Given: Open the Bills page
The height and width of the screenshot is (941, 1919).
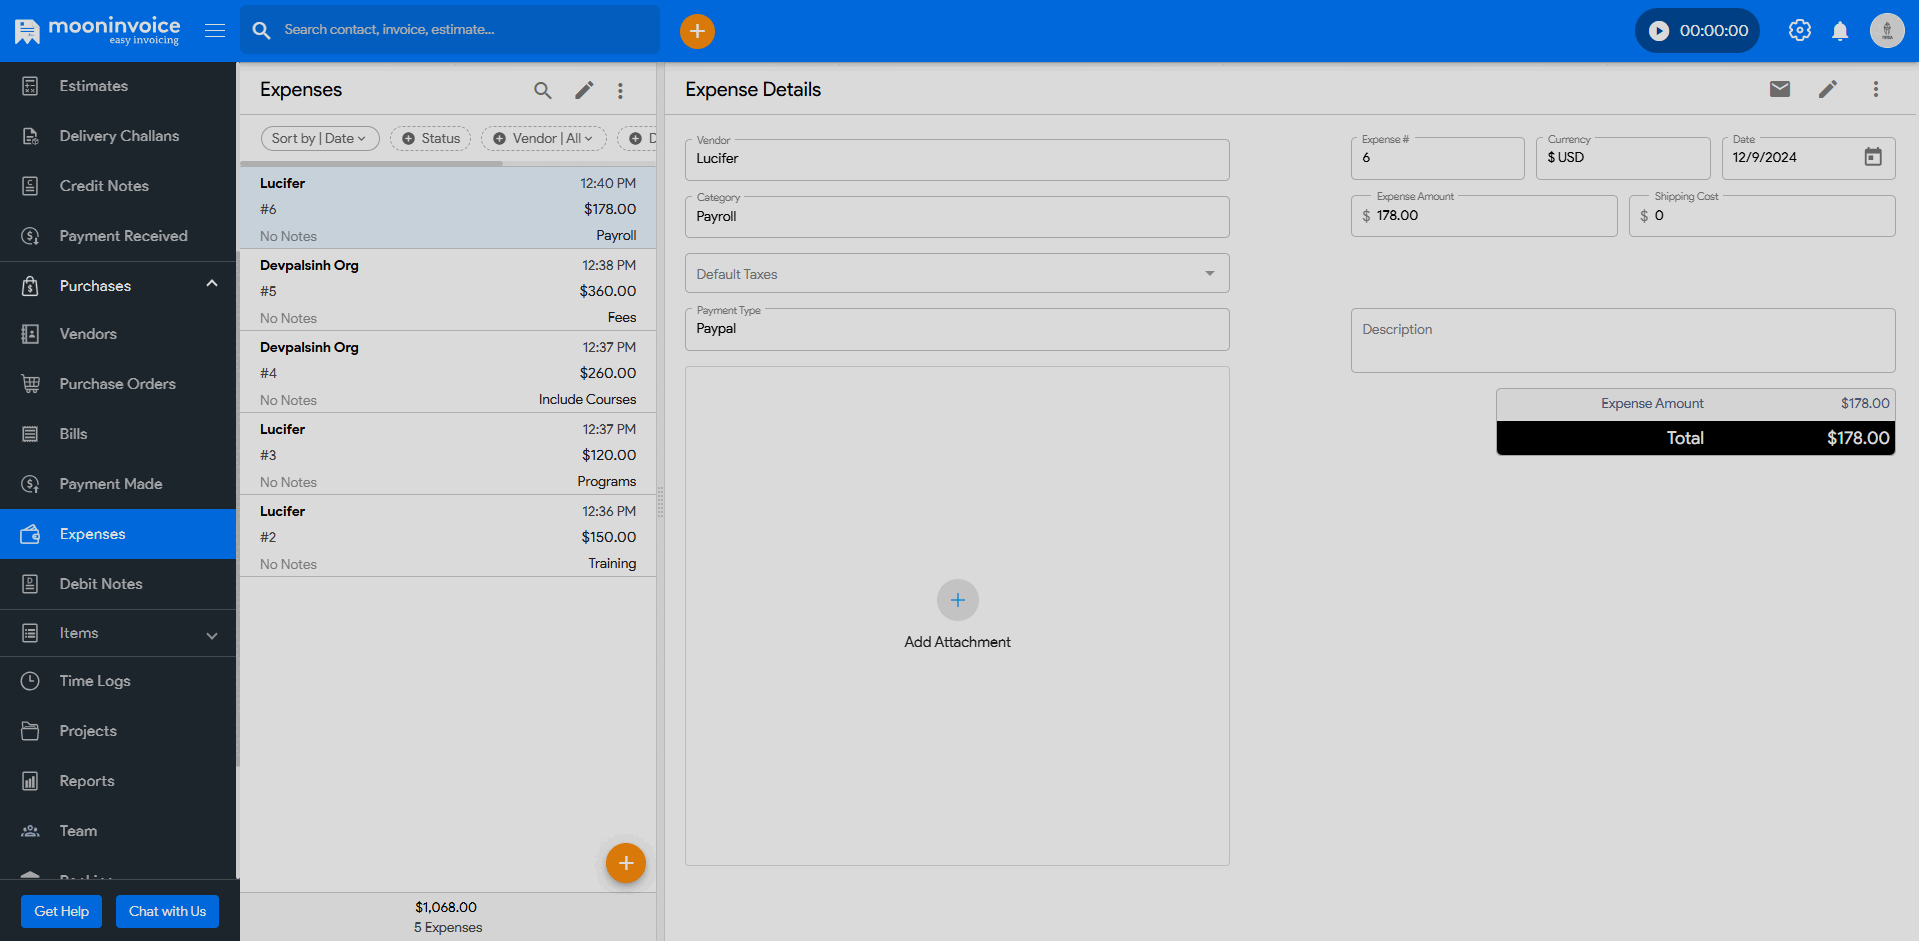Looking at the screenshot, I should click(x=118, y=434).
